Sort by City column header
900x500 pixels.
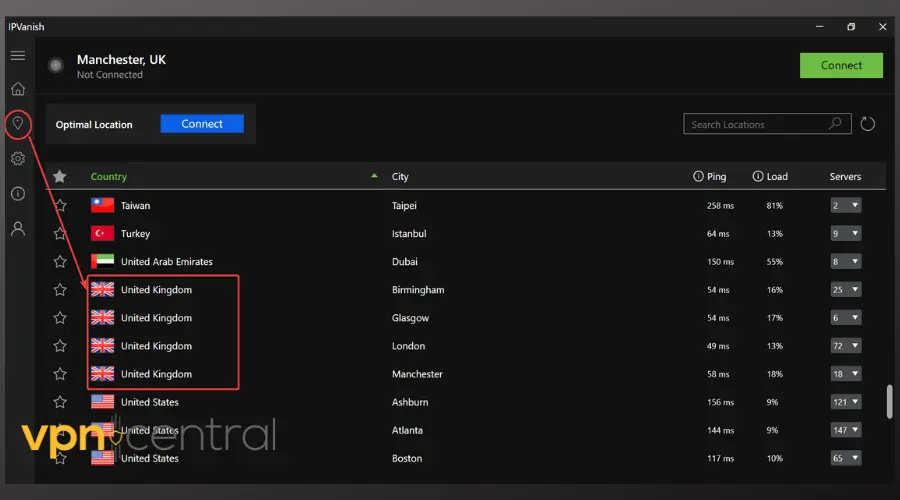pos(400,176)
